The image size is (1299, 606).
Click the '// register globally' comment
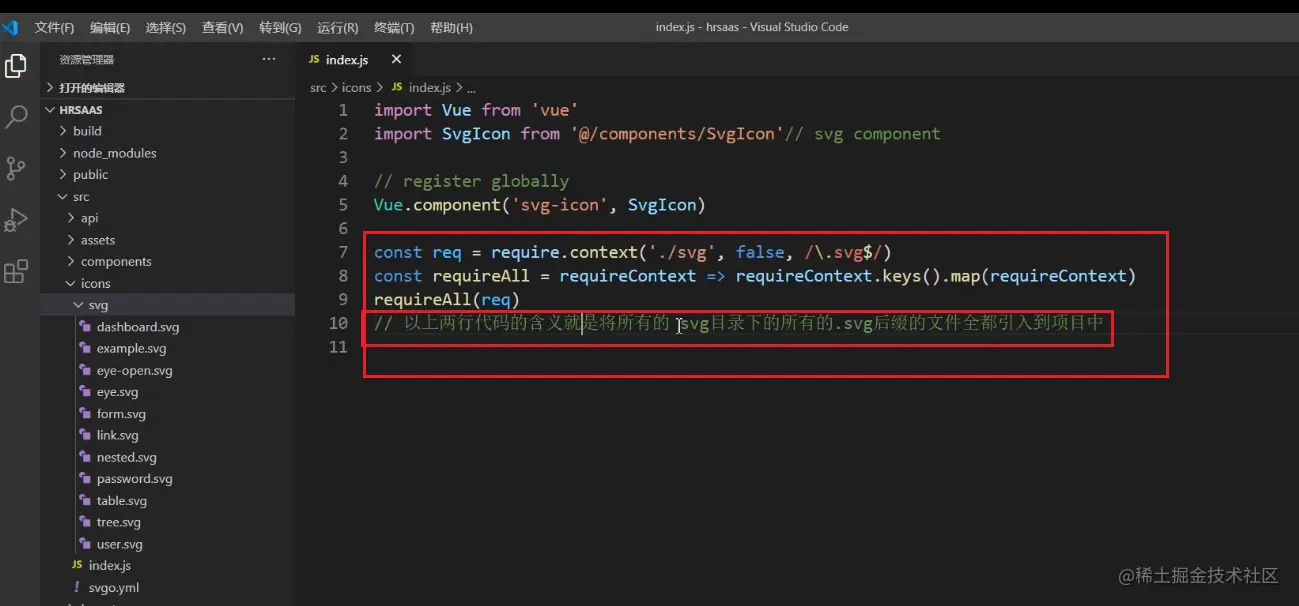point(471,181)
